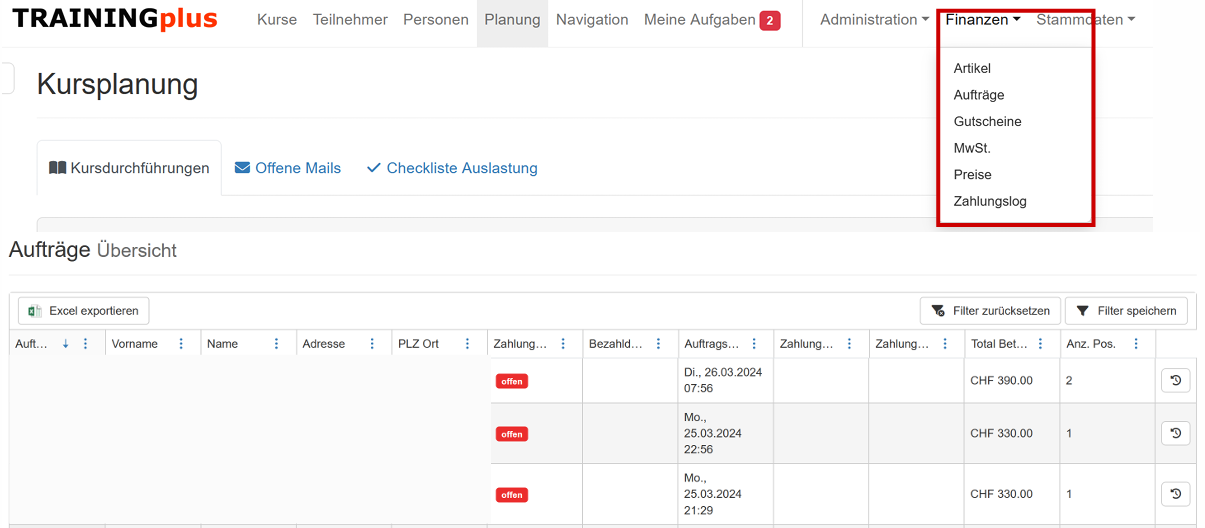Click history icon for CHF 390.00 order
1205x528 pixels.
point(1175,381)
